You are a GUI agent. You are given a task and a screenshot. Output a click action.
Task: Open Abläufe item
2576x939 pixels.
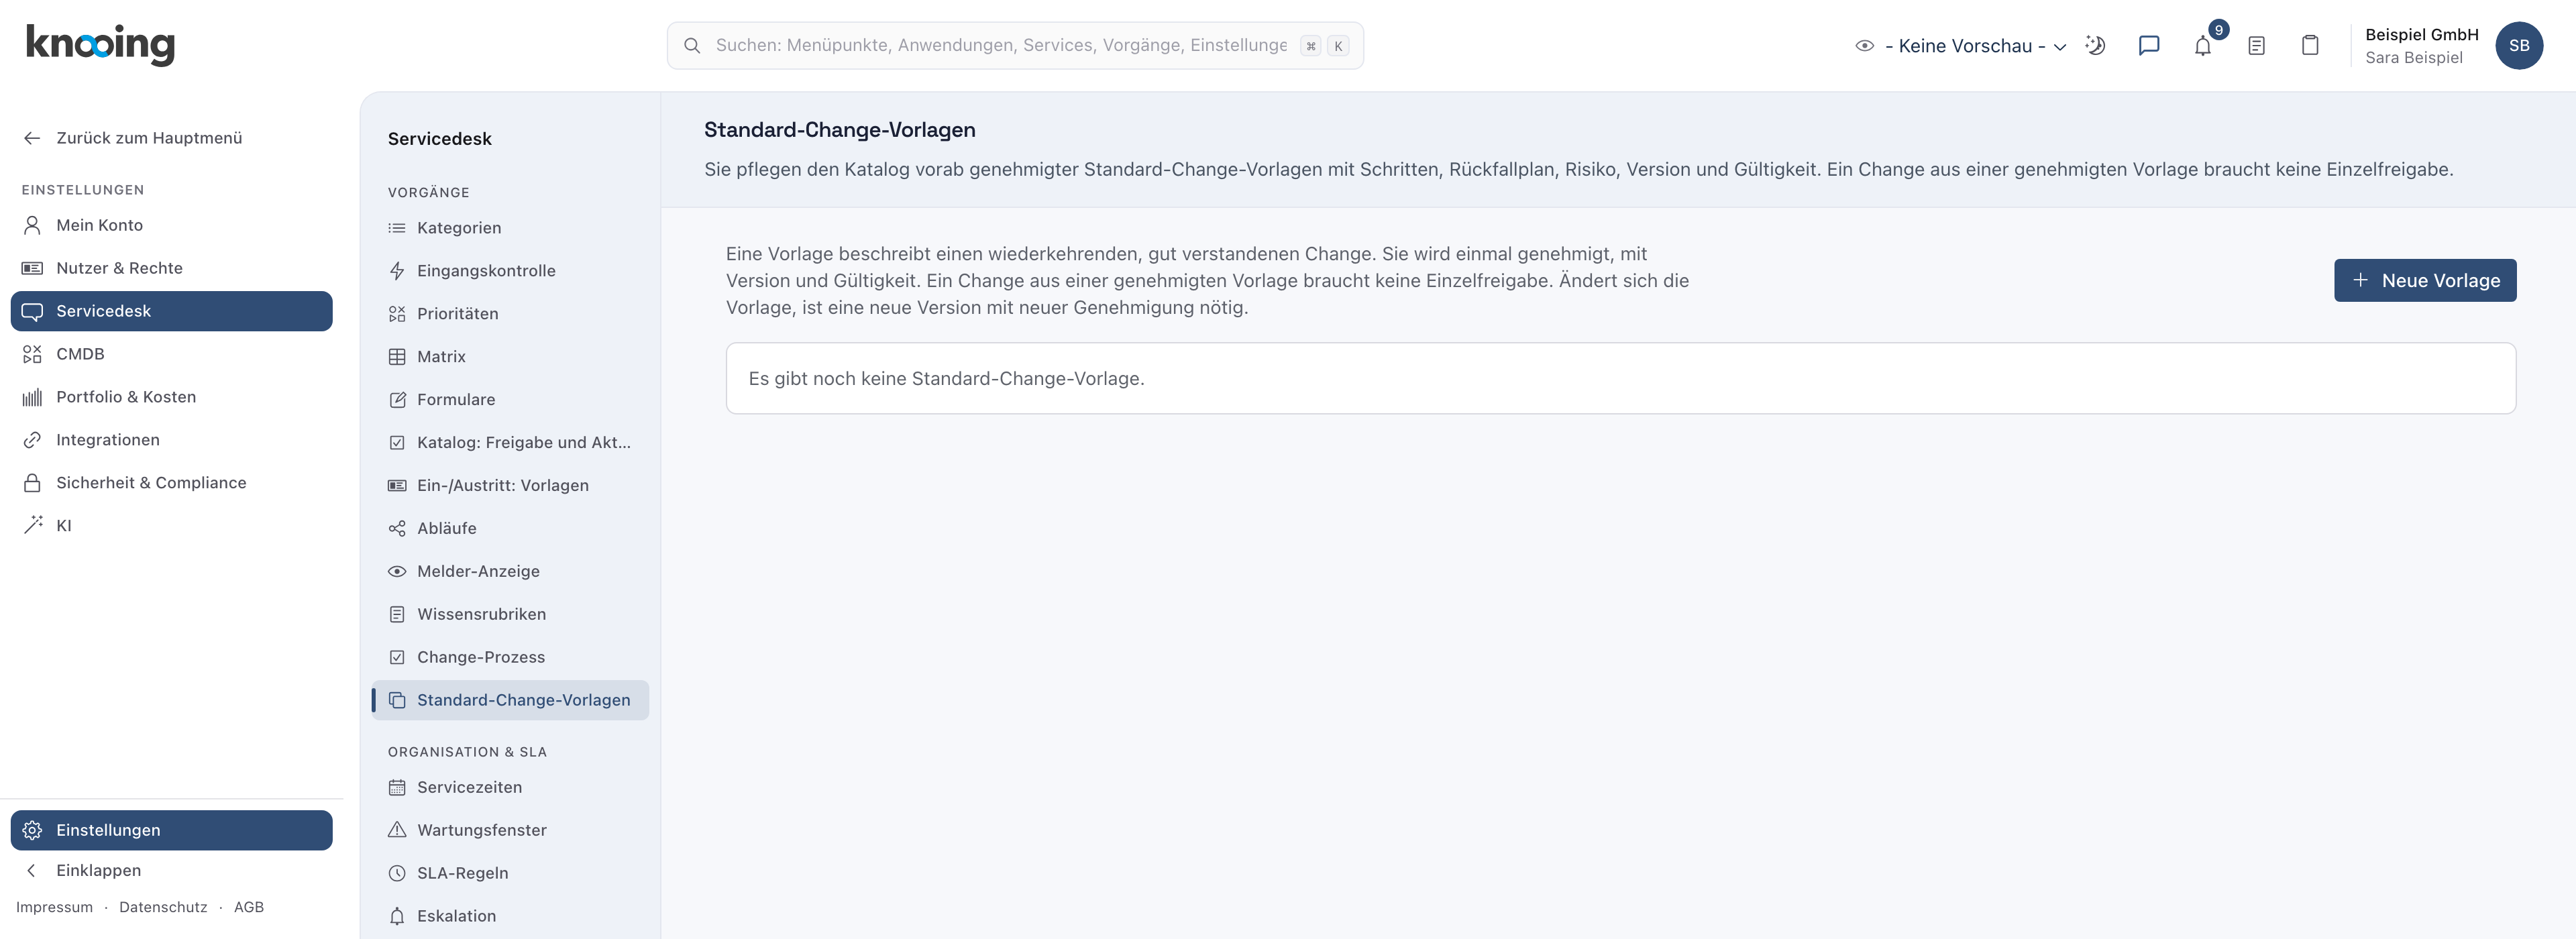510,529
